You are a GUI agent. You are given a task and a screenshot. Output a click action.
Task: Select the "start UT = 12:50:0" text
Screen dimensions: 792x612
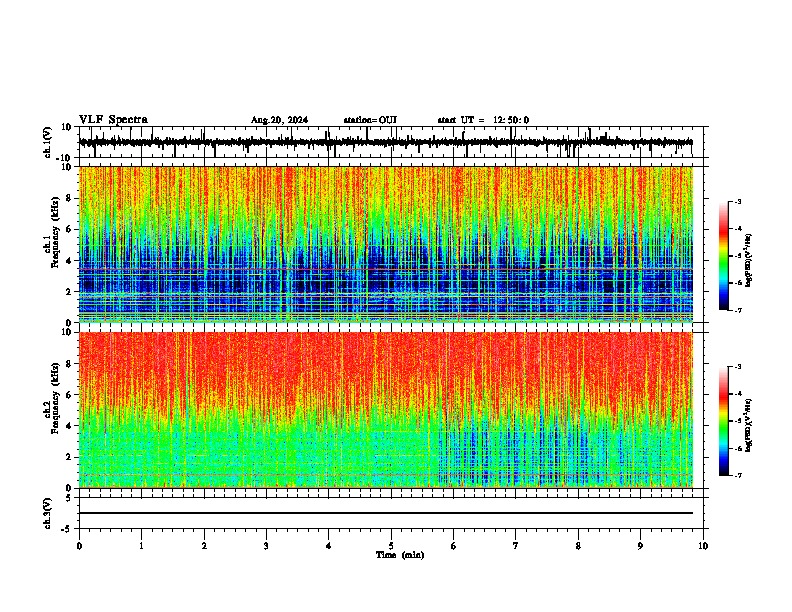click(x=483, y=120)
